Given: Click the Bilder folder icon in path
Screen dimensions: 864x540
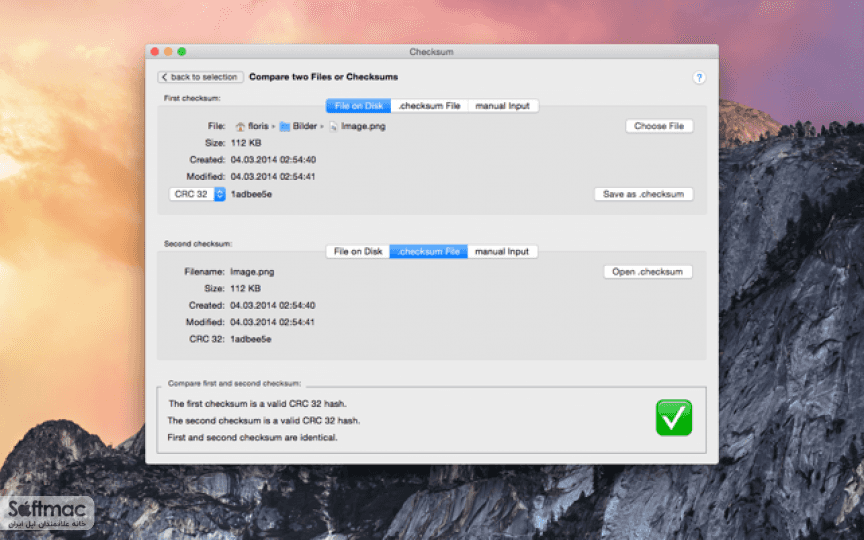Looking at the screenshot, I should click(284, 127).
